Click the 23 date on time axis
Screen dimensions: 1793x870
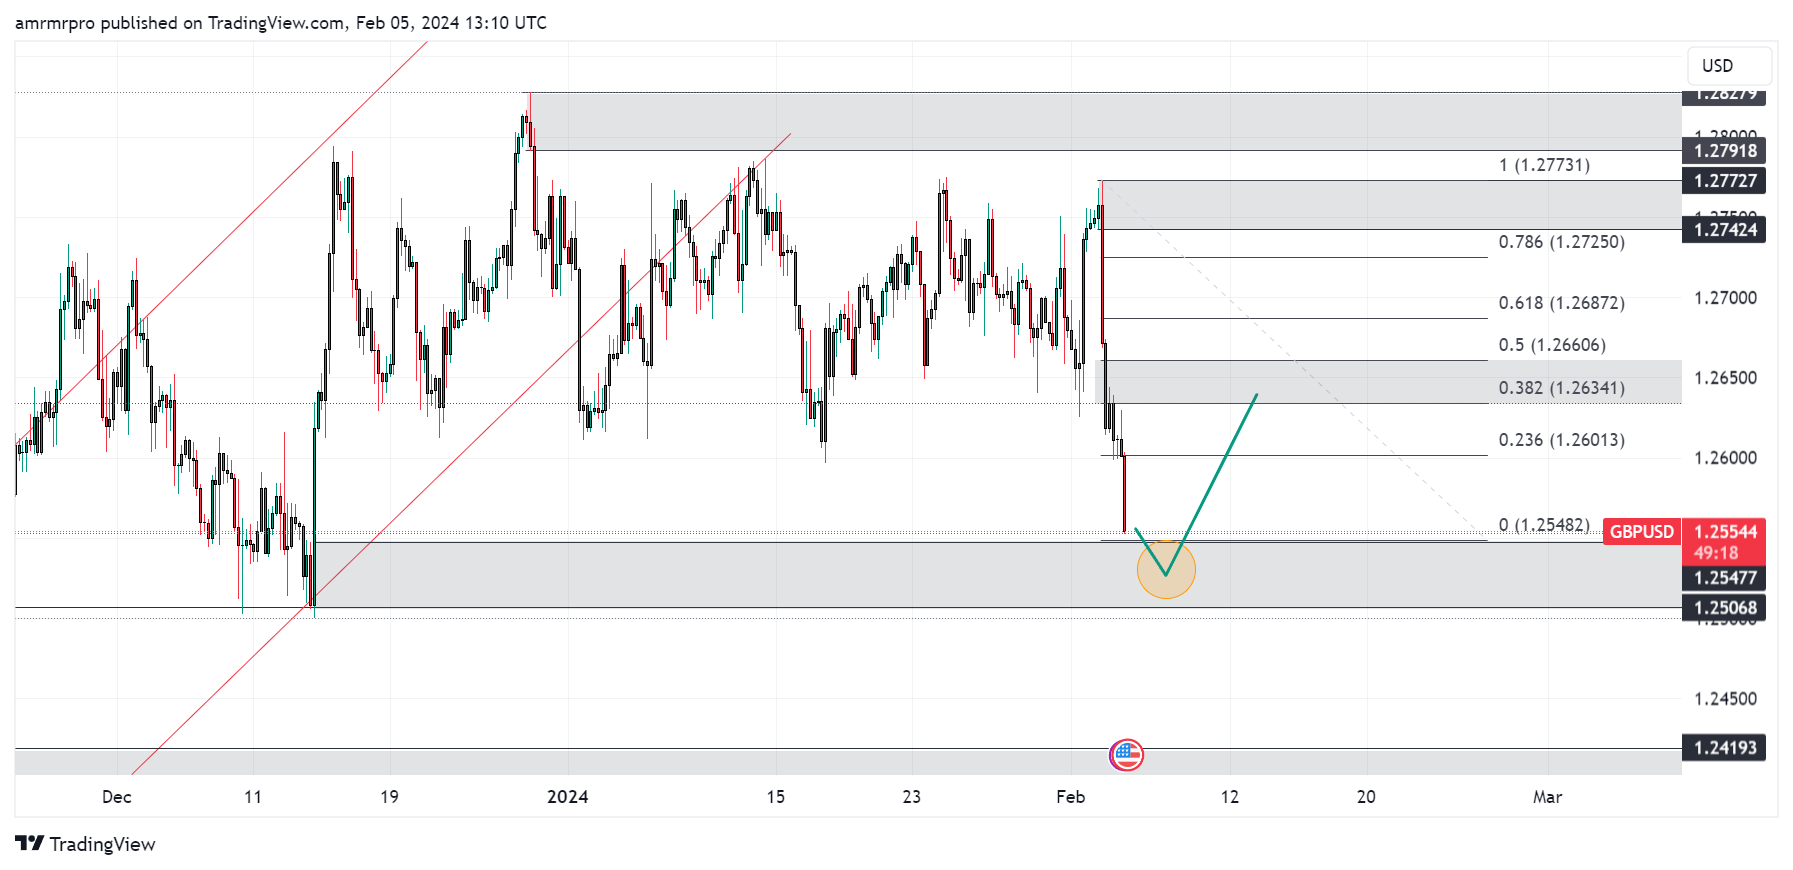(912, 797)
